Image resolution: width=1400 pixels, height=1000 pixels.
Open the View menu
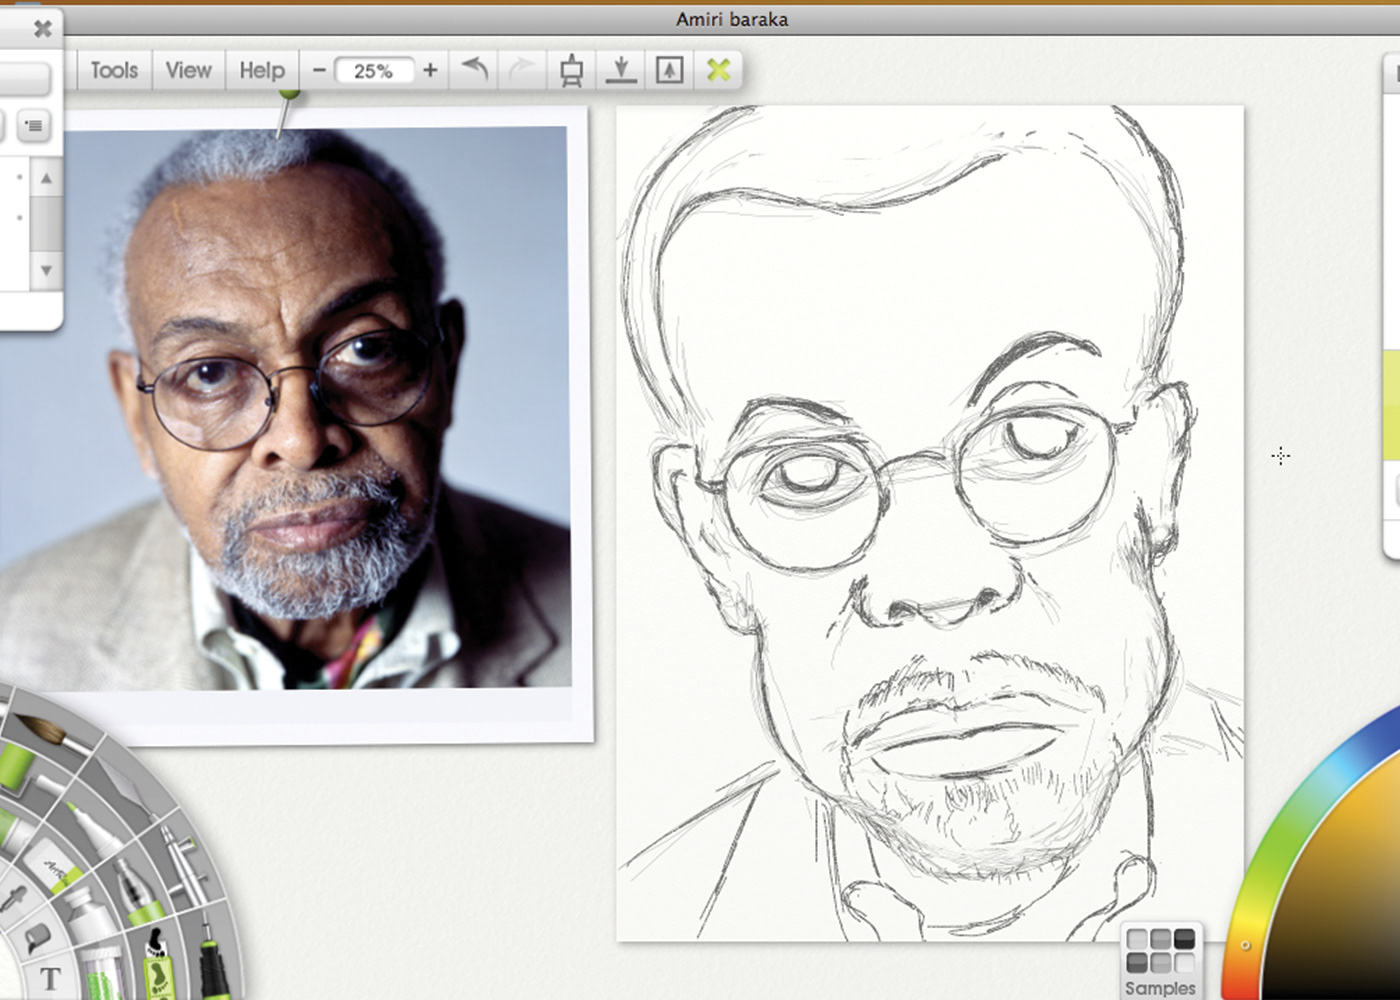tap(188, 70)
